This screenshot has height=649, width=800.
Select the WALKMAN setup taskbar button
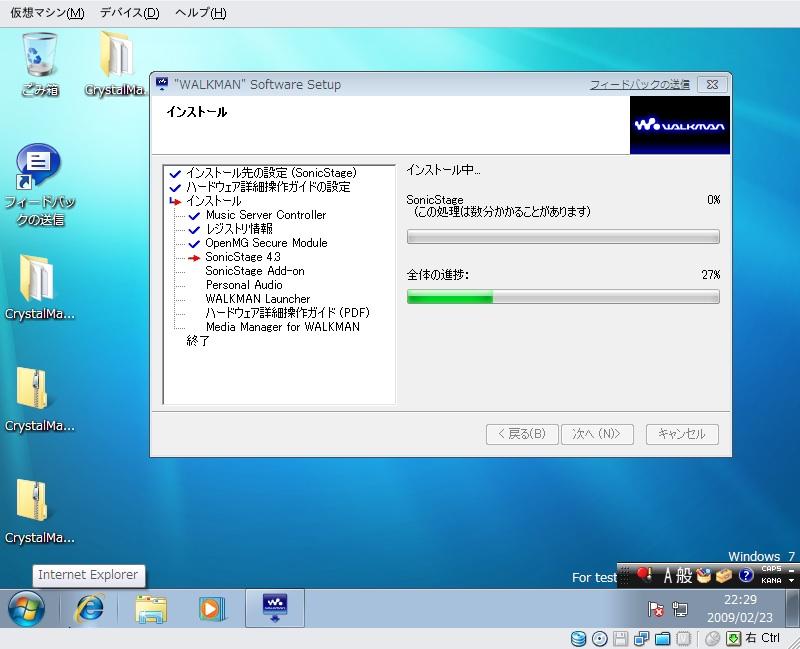pyautogui.click(x=274, y=607)
